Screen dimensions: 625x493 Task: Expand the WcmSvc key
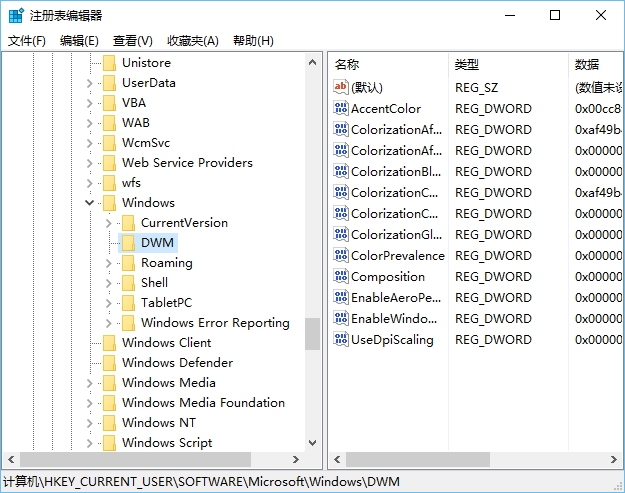coord(89,143)
